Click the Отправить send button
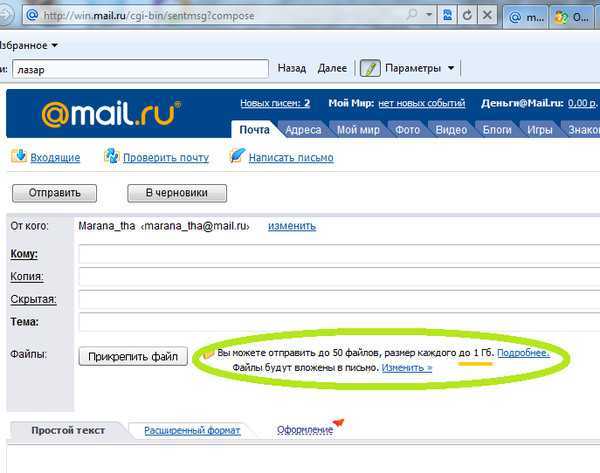This screenshot has width=600, height=473. [x=54, y=193]
